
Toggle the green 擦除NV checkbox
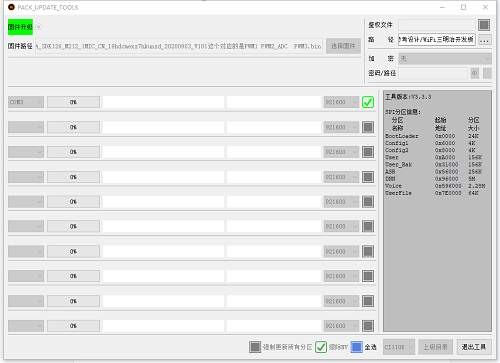click(x=321, y=347)
